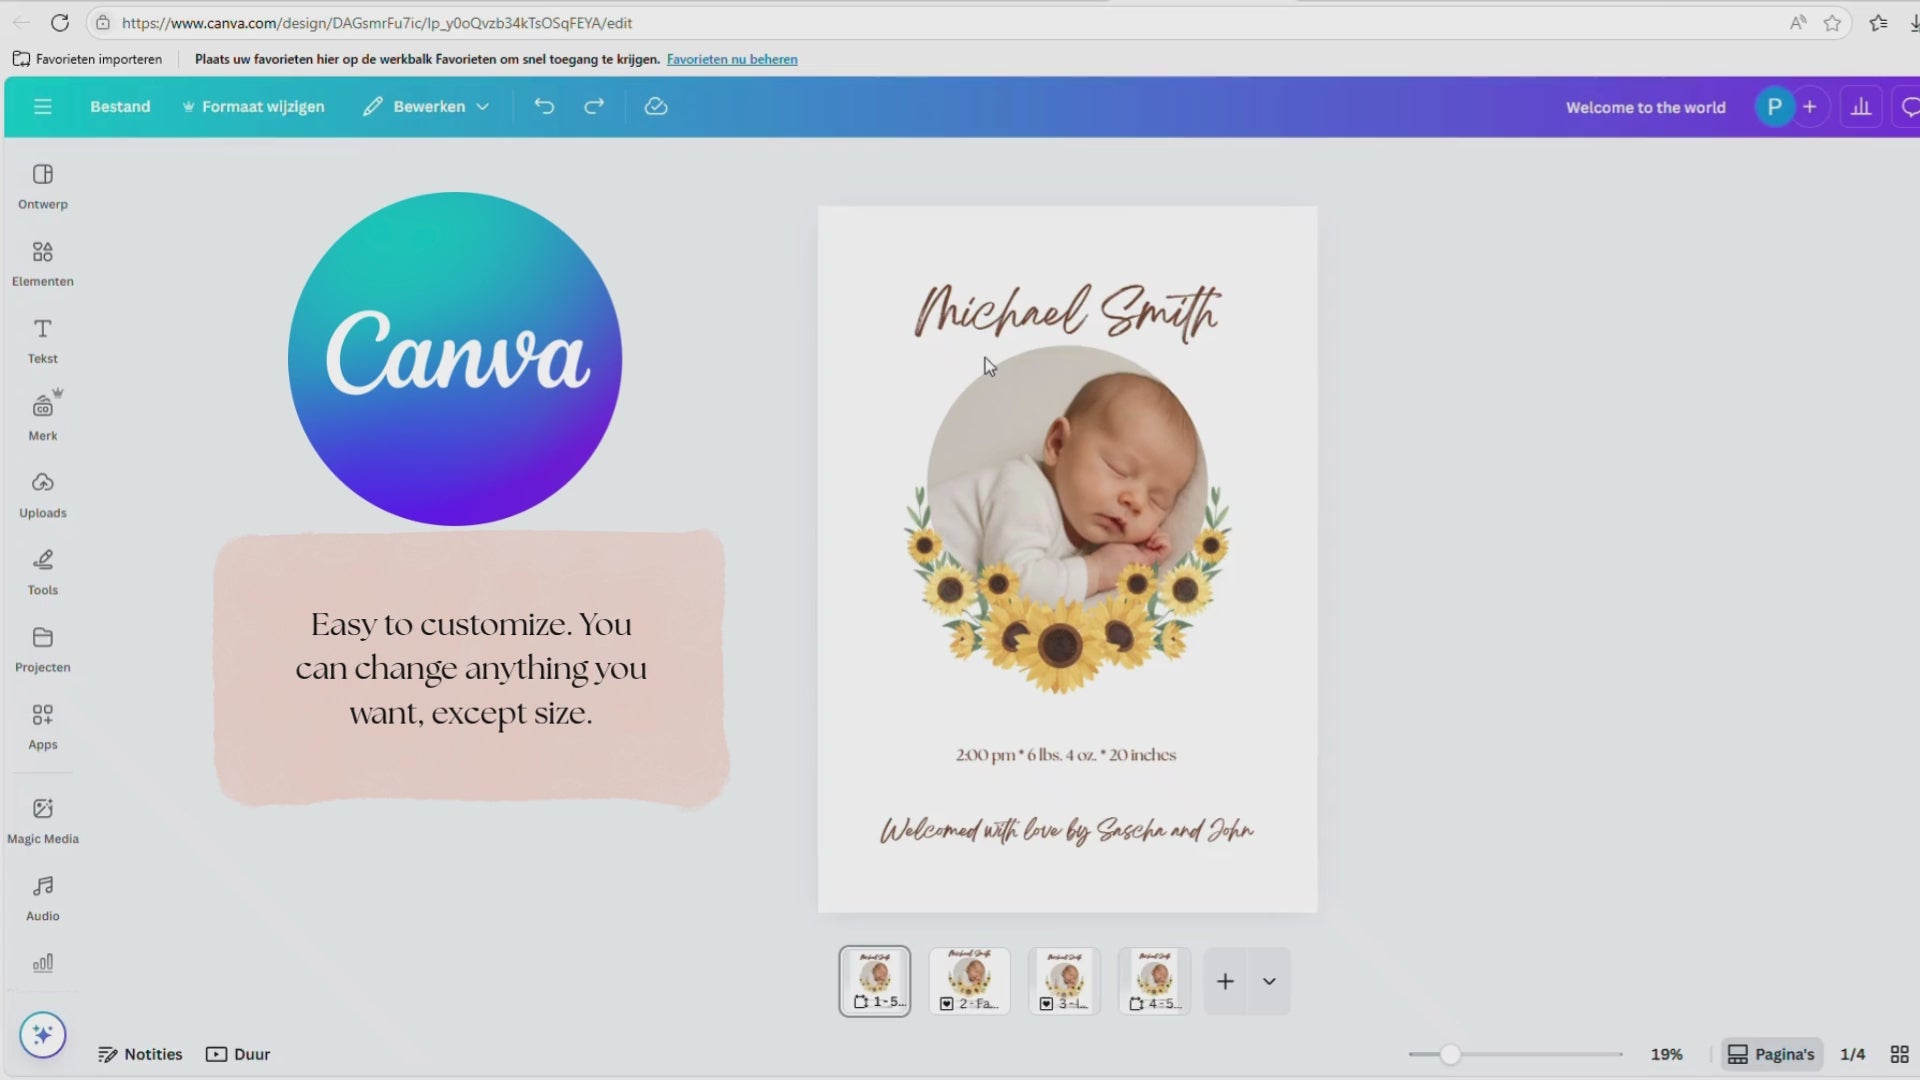Click the cloud save status icon
This screenshot has height=1080, width=1920.
pyautogui.click(x=656, y=106)
